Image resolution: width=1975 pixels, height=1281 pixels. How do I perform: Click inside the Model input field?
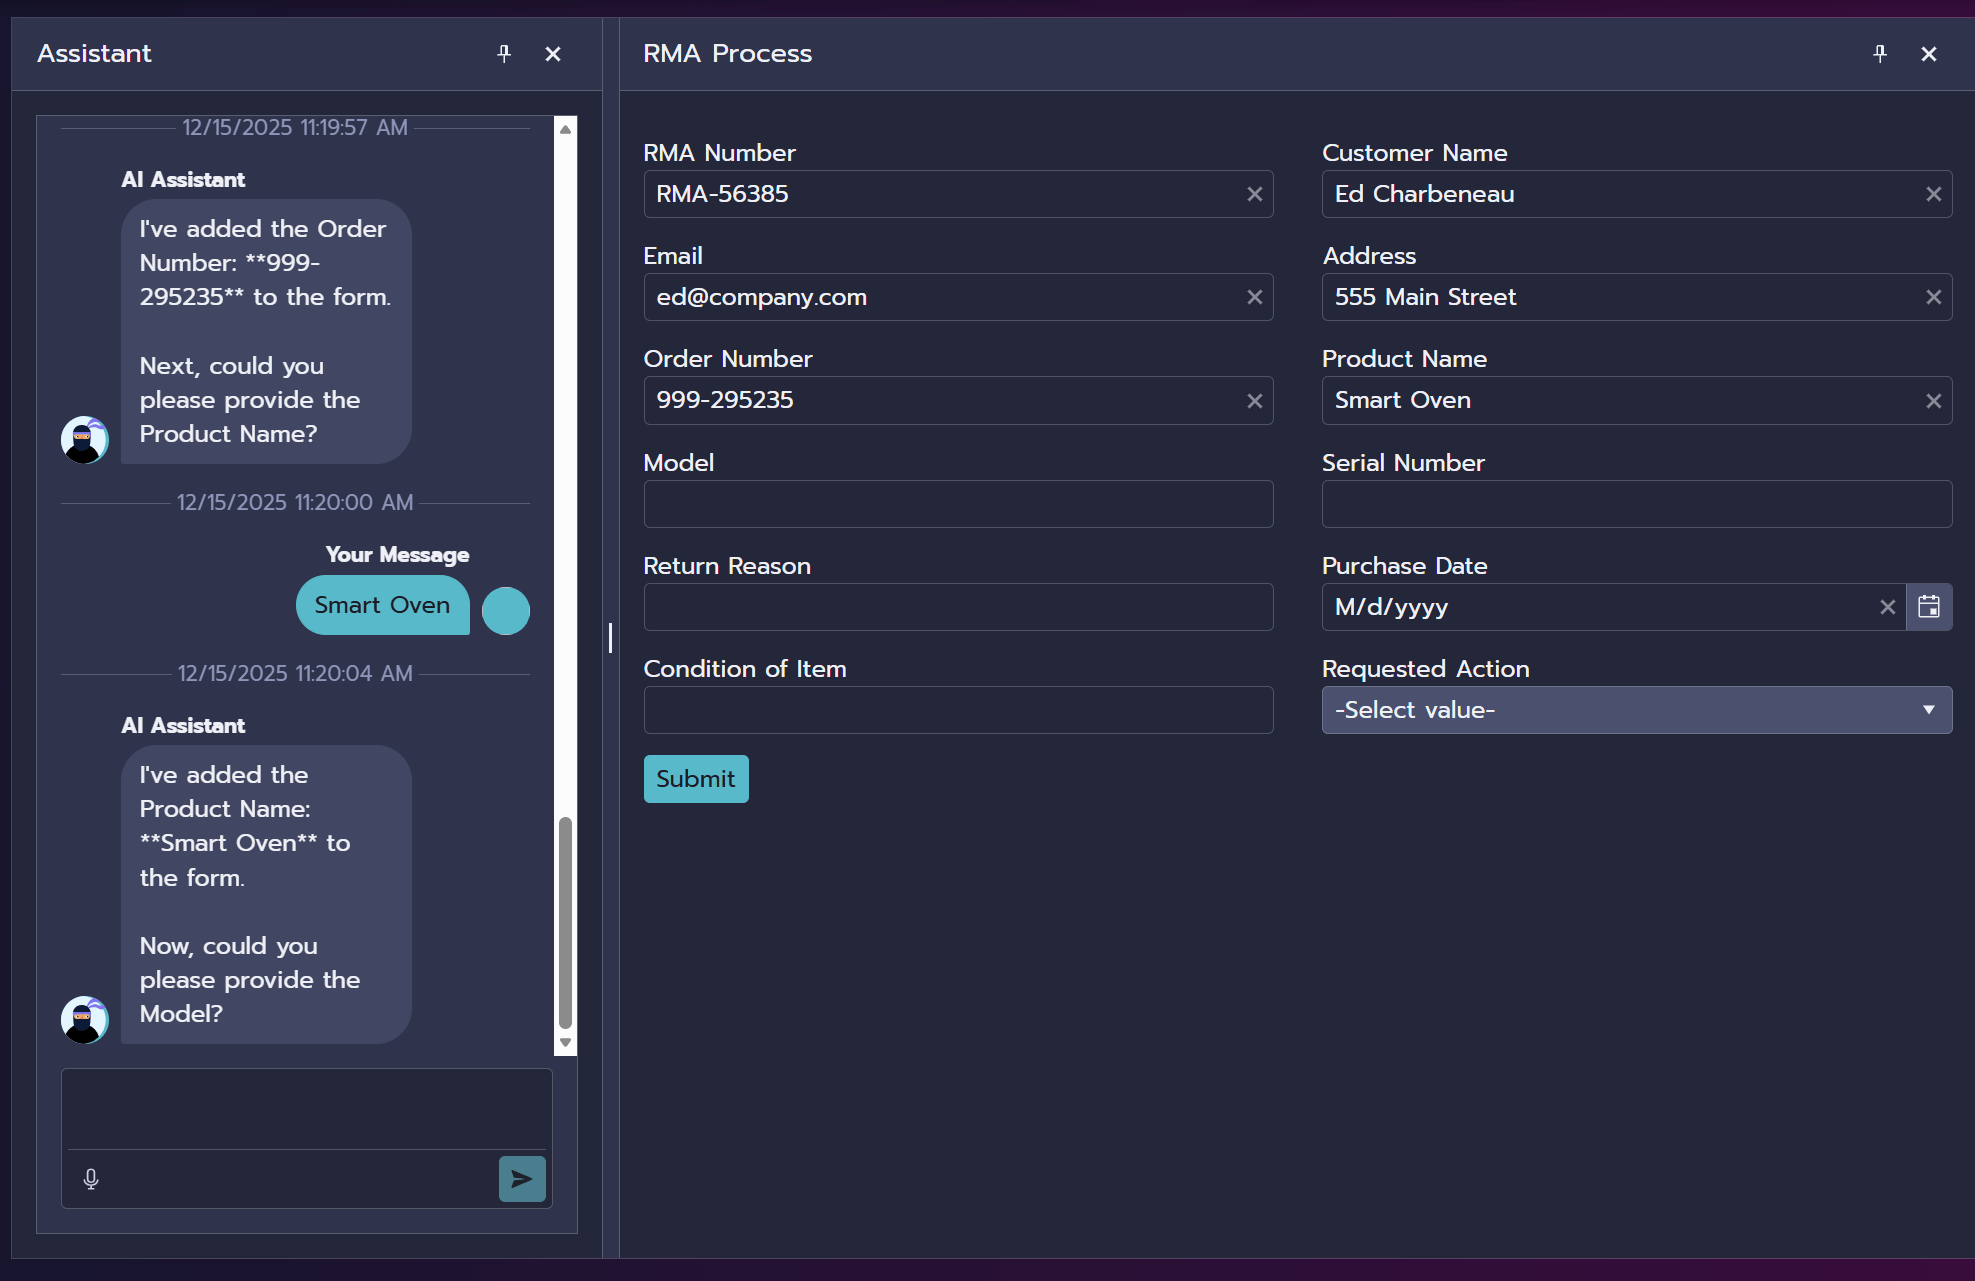[958, 504]
